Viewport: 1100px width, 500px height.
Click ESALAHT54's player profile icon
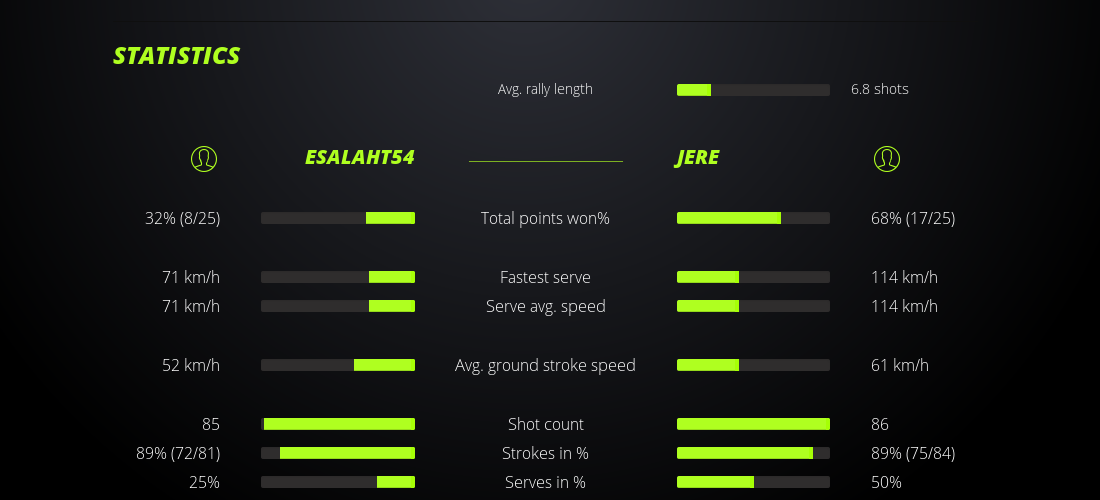pos(204,158)
